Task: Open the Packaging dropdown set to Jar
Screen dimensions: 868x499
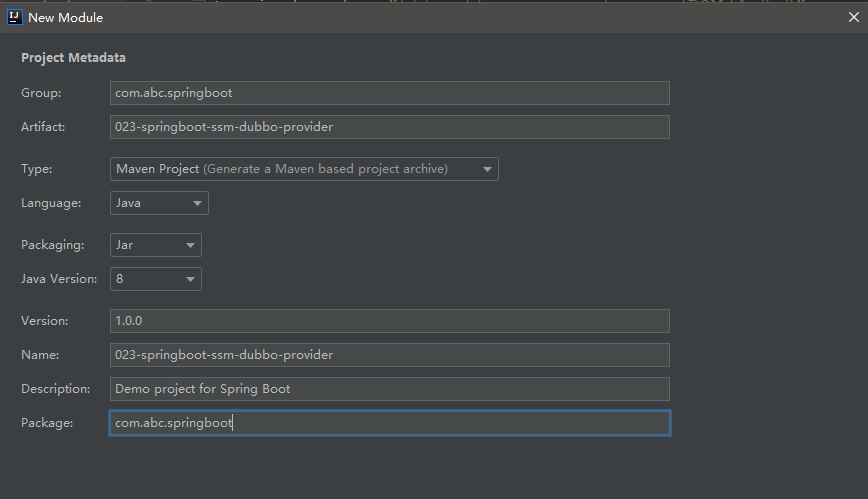Action: [155, 245]
